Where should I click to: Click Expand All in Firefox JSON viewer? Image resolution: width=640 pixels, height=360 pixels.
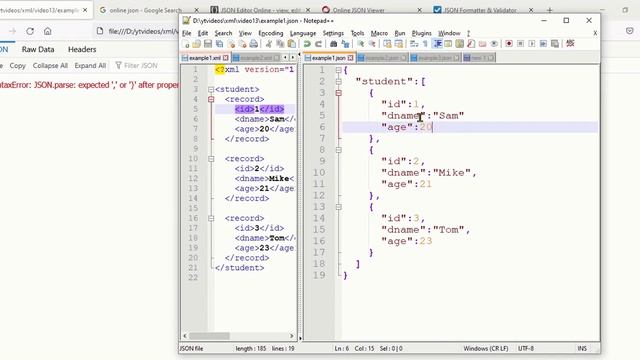point(90,66)
